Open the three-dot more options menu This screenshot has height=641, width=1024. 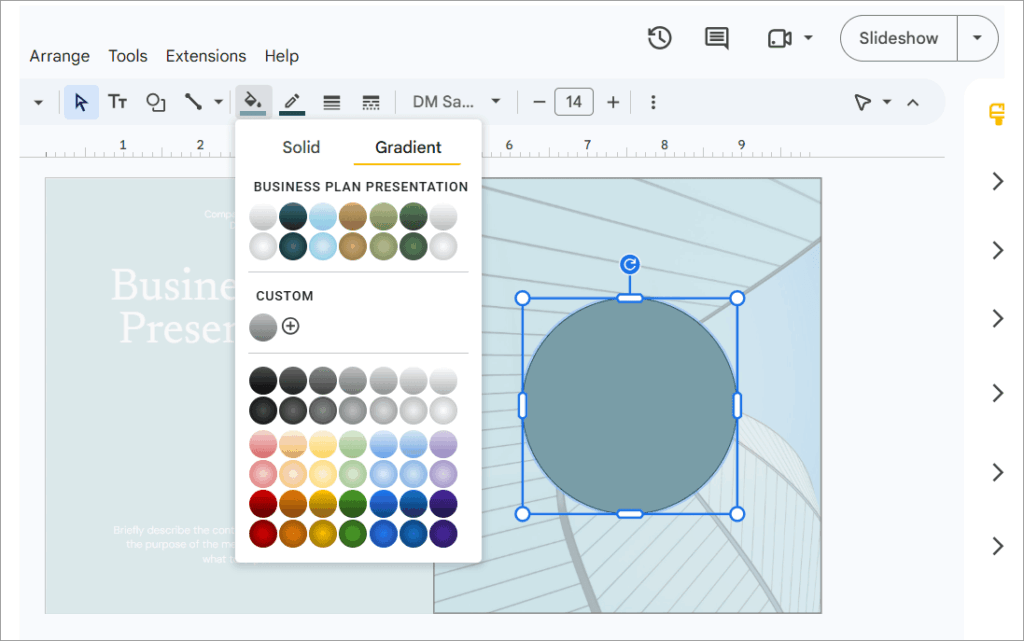[653, 102]
